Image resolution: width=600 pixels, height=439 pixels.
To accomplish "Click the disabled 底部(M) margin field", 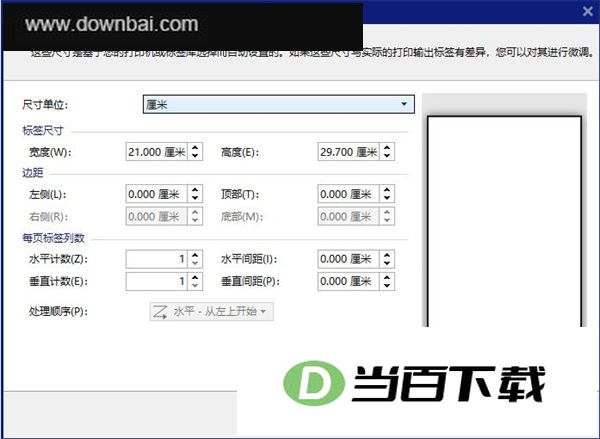I will [x=349, y=216].
